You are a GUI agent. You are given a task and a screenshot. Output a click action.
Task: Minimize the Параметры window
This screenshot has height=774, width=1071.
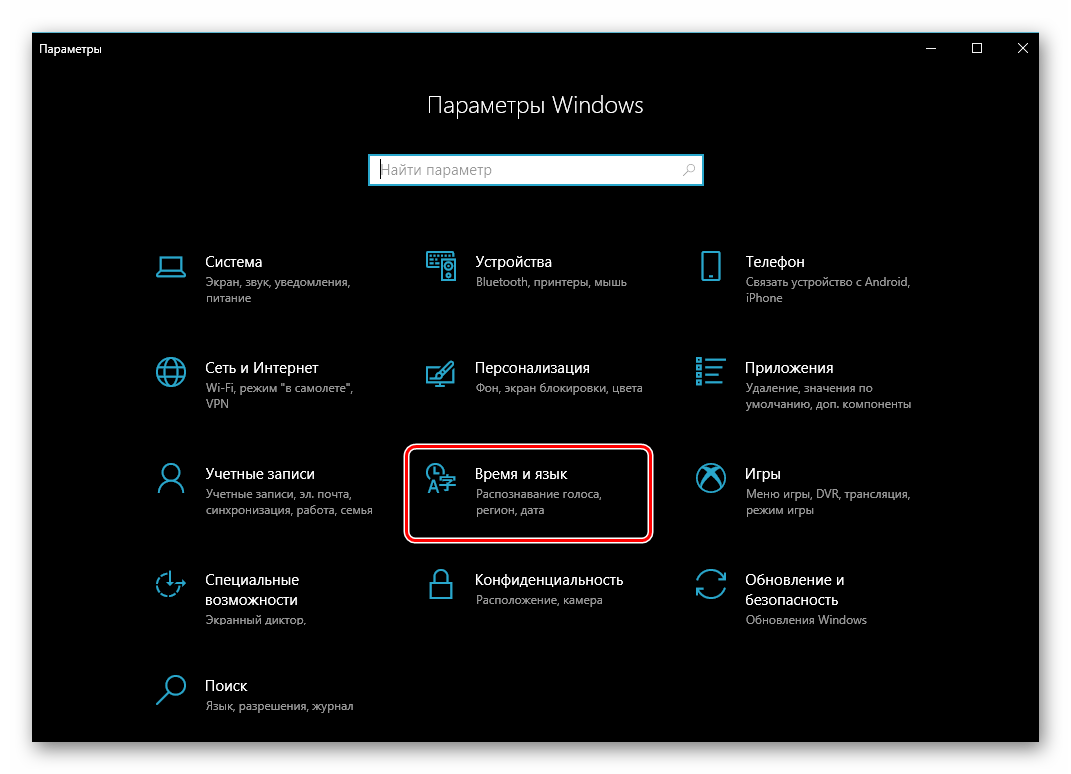coord(931,48)
